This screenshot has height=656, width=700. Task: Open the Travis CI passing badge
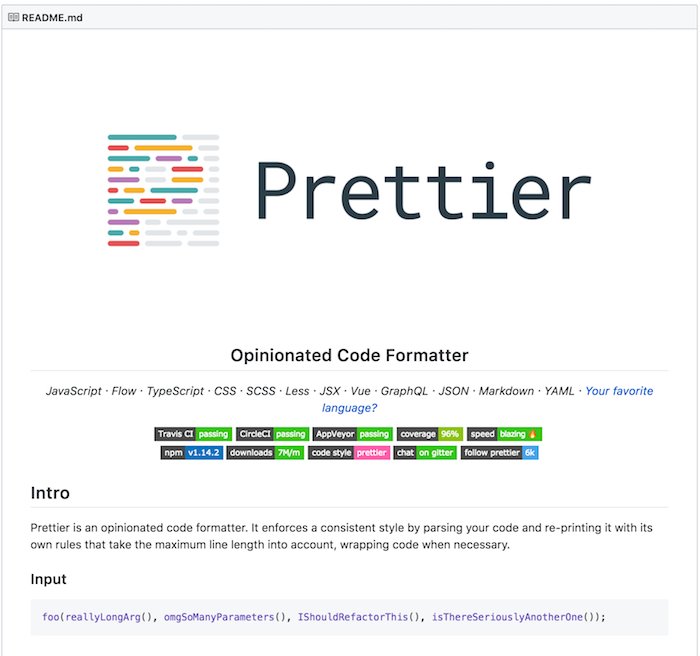coord(193,434)
